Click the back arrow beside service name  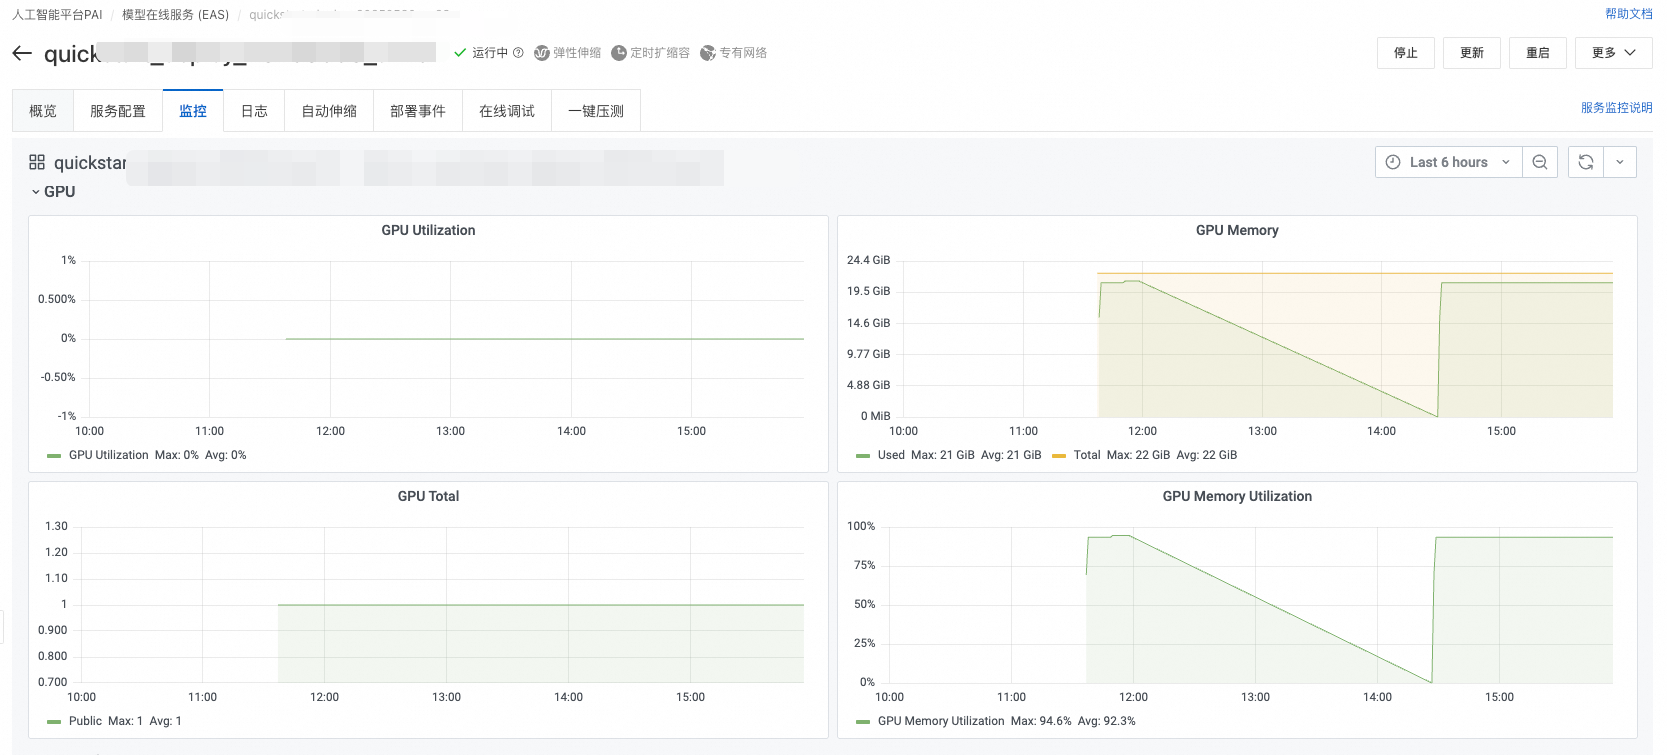[x=22, y=54]
